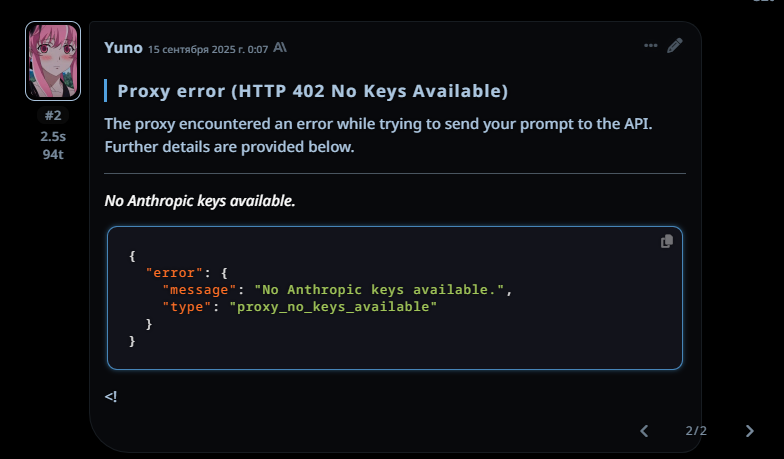Click the '<!' text below code block
Viewport: 784px width, 459px height.
click(111, 397)
